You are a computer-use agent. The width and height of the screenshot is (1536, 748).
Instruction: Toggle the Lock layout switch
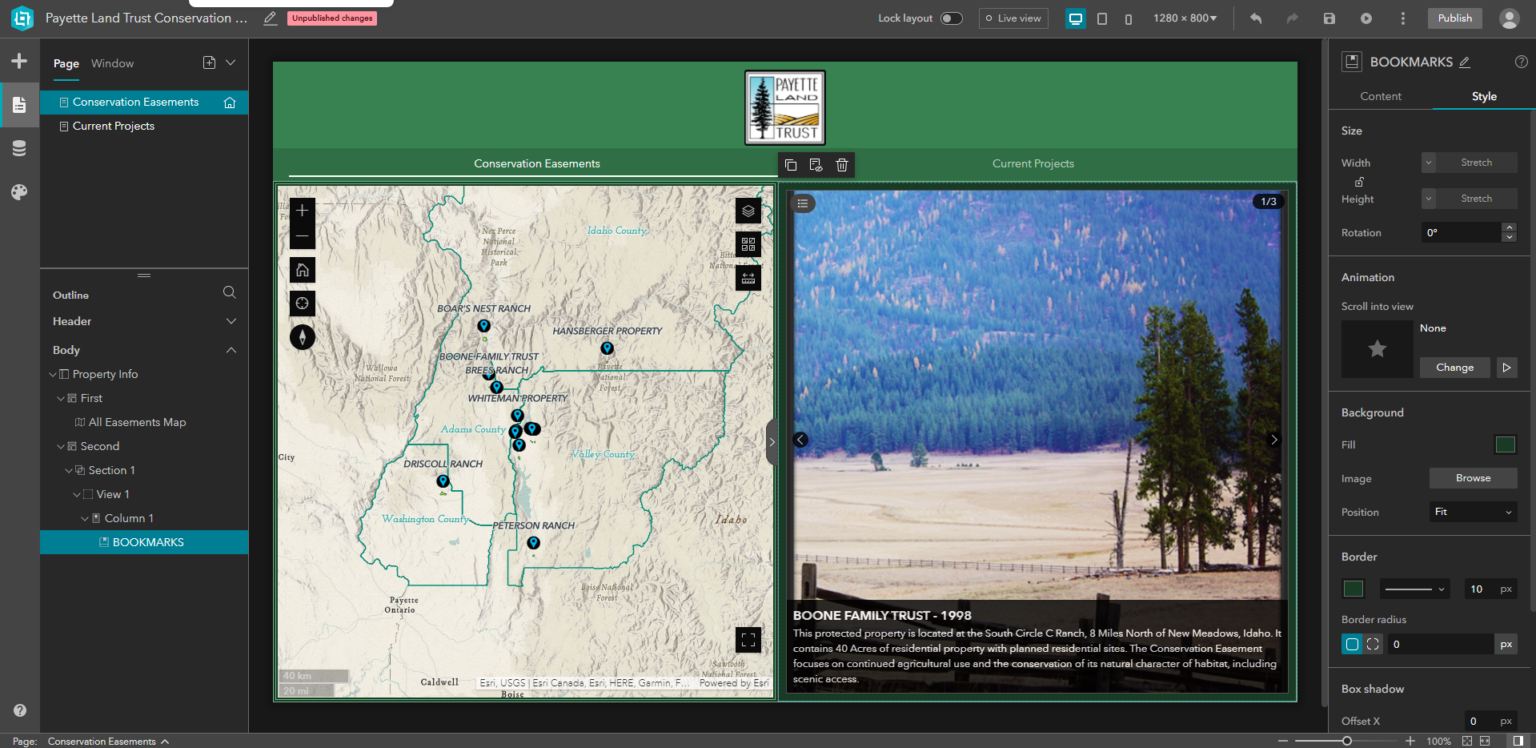pyautogui.click(x=950, y=17)
